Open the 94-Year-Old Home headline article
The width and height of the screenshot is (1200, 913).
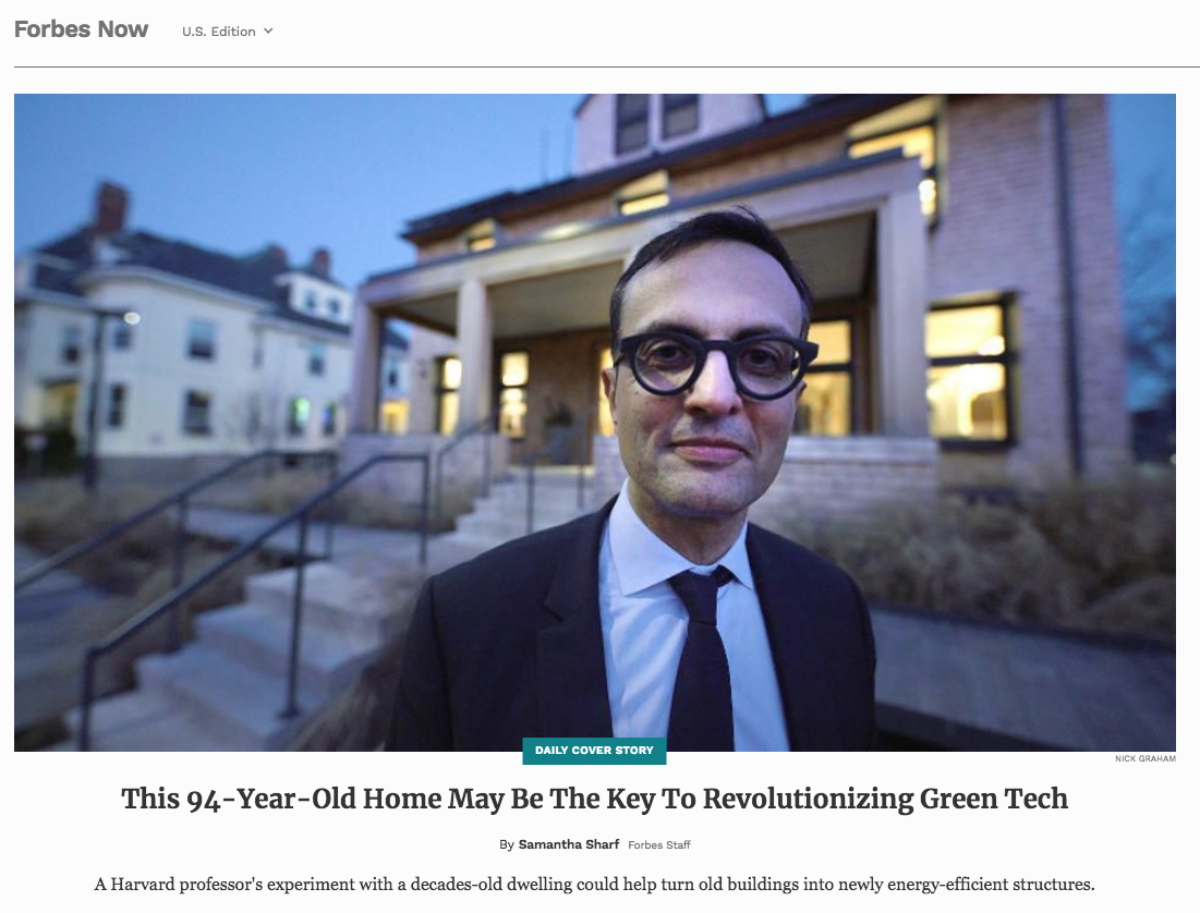[x=595, y=799]
